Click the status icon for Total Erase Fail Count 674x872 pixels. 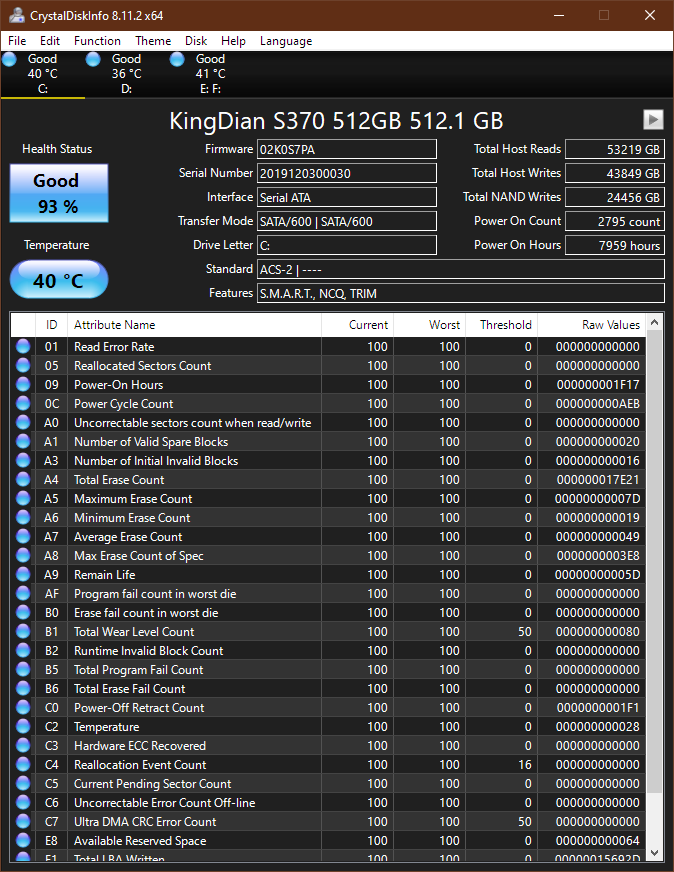click(23, 688)
